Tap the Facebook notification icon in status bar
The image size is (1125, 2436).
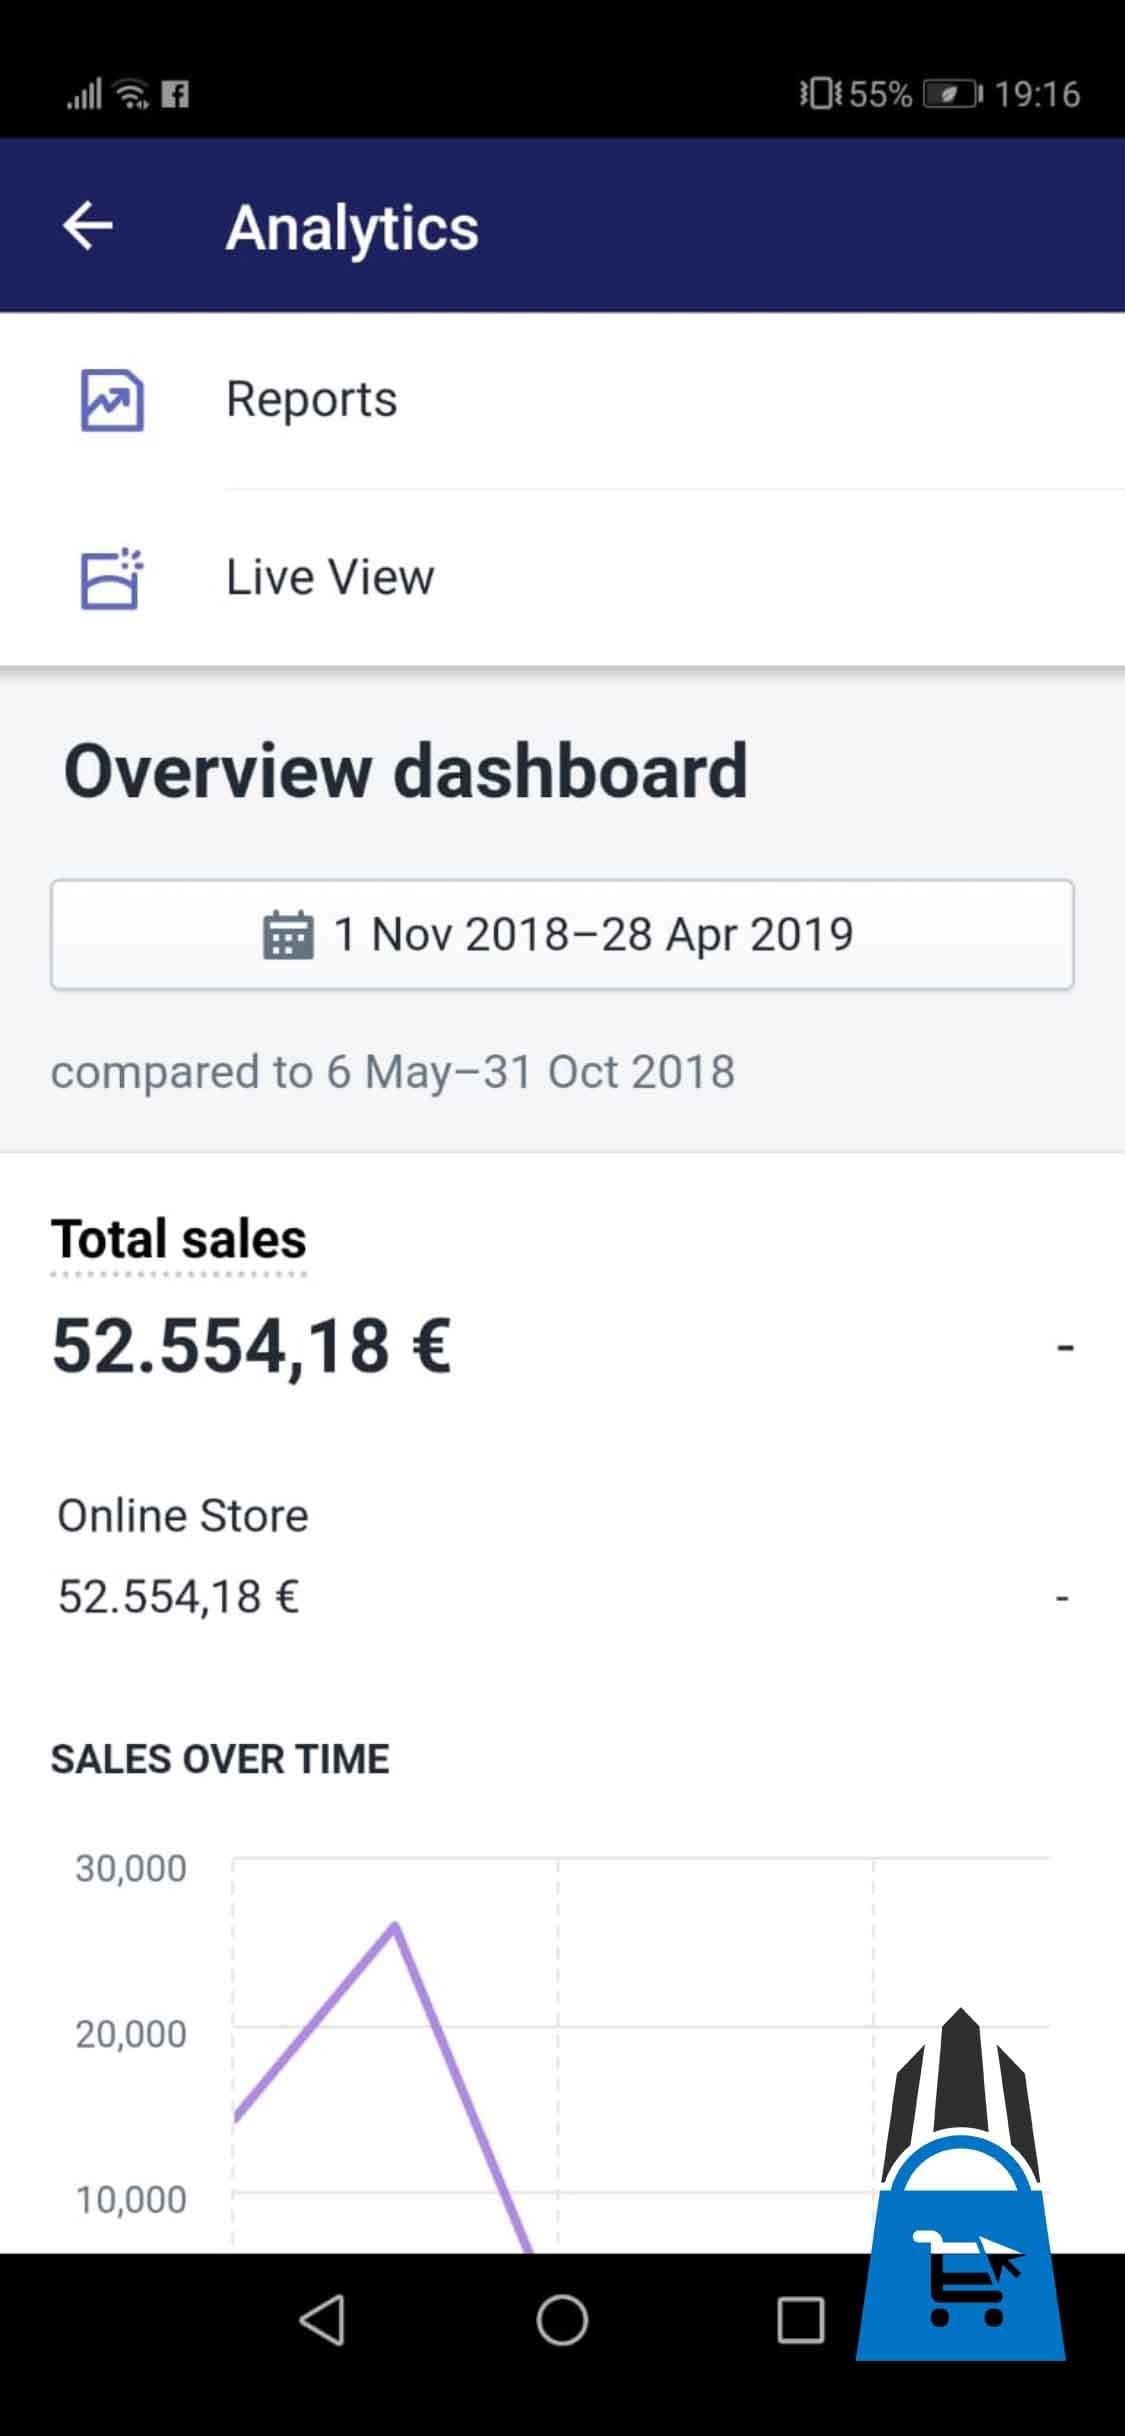coord(175,94)
